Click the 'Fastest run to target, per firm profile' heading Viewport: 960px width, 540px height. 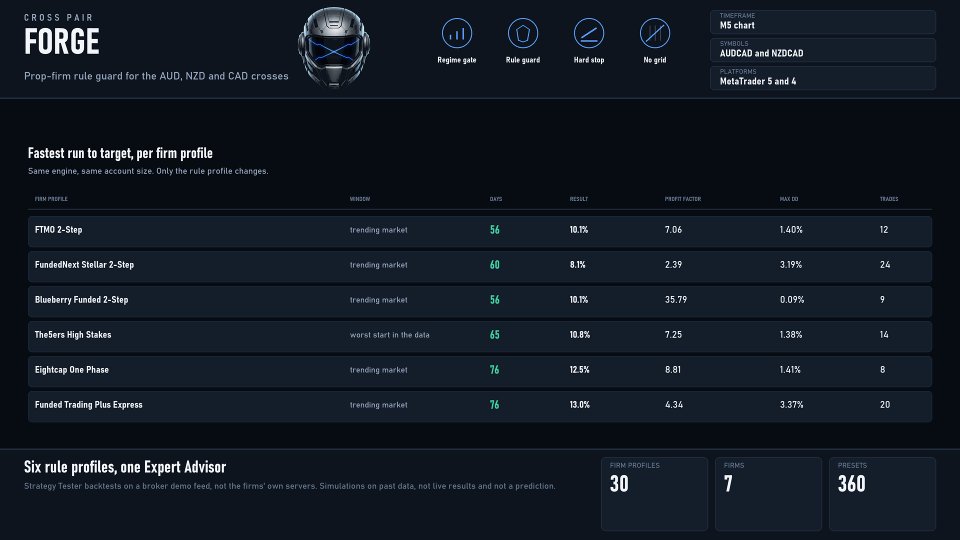pos(120,153)
